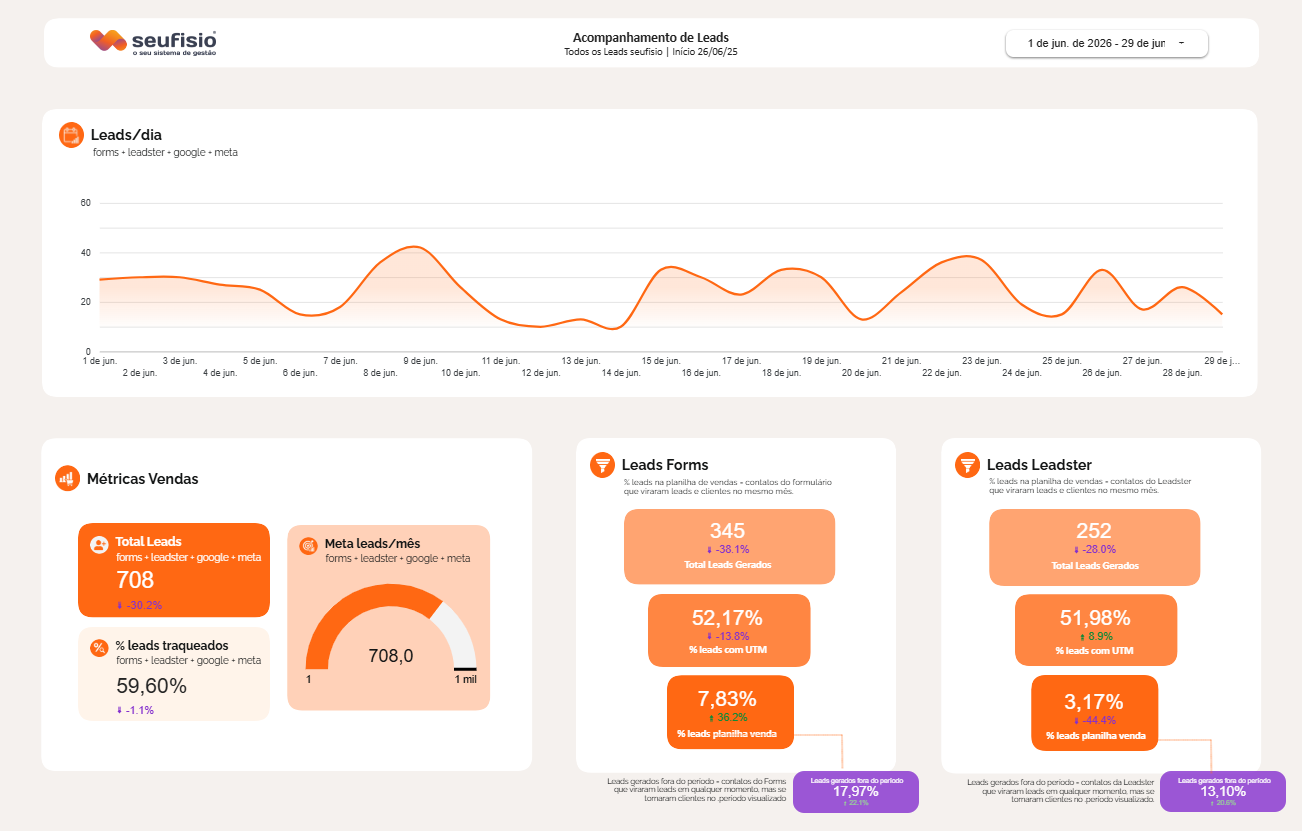Select the Total Leads value 708
Image resolution: width=1302 pixels, height=831 pixels.
pos(135,580)
